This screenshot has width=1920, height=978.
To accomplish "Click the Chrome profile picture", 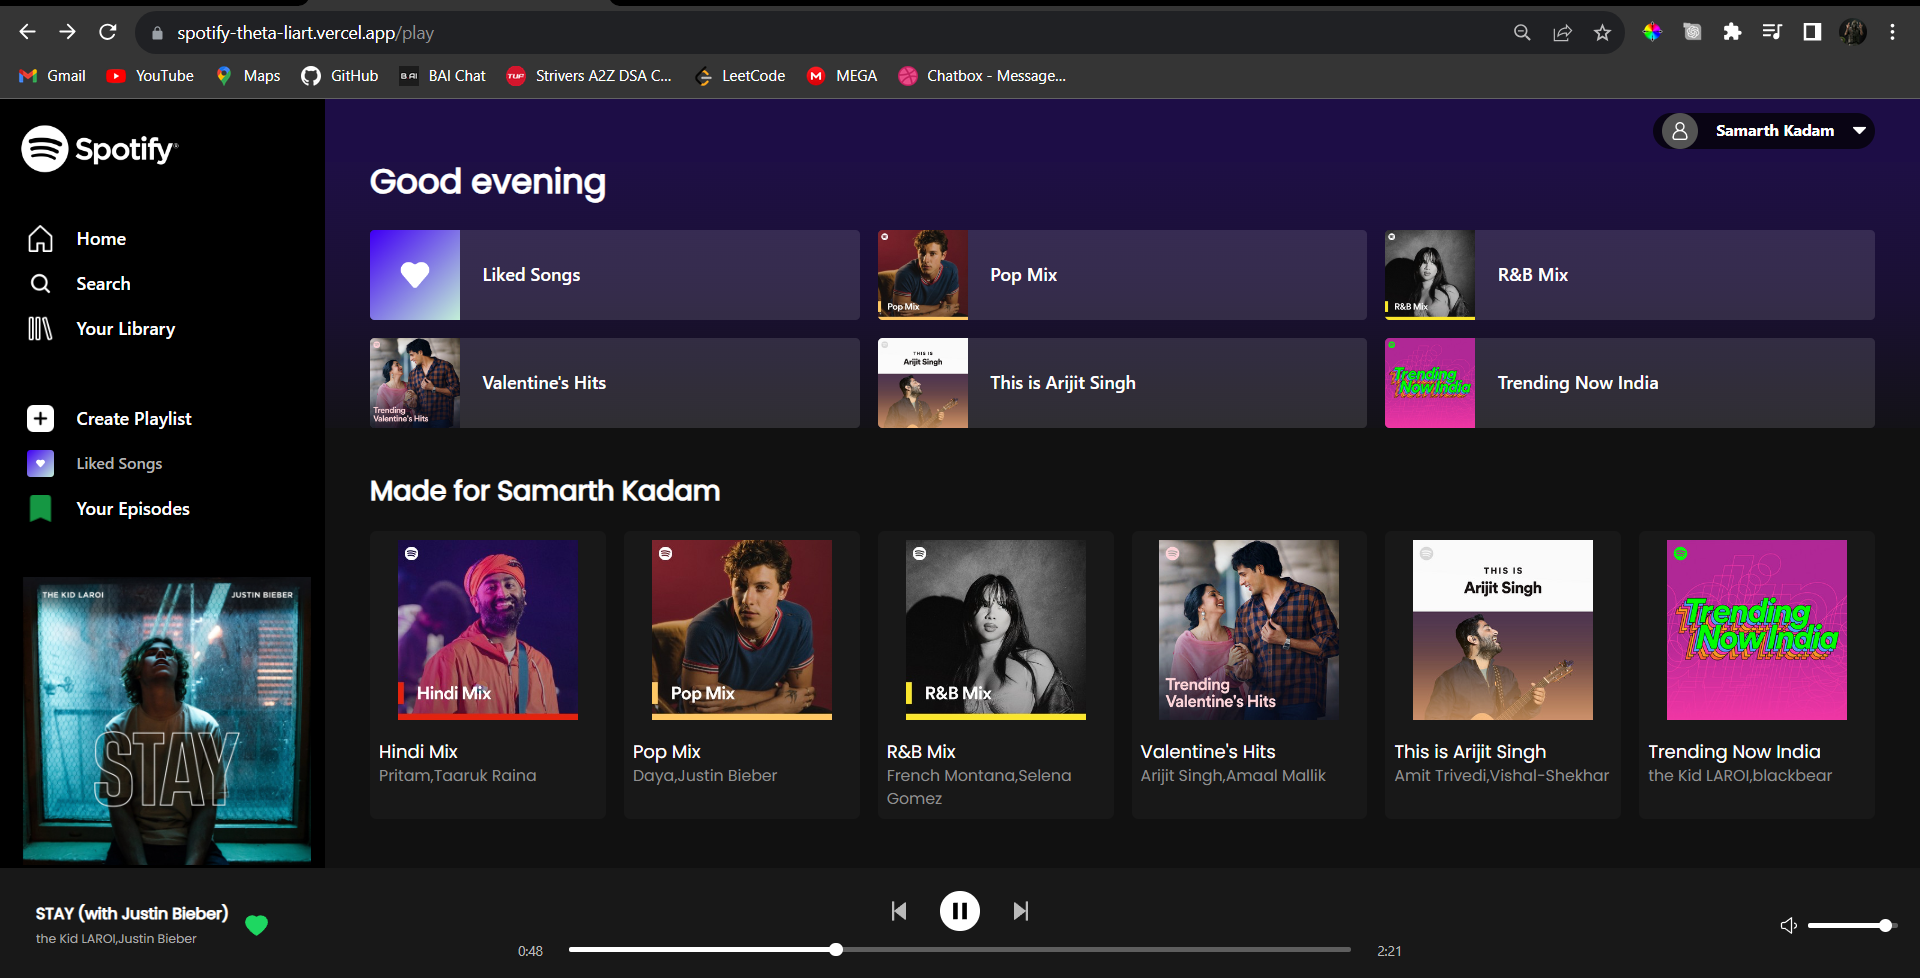I will (x=1853, y=32).
